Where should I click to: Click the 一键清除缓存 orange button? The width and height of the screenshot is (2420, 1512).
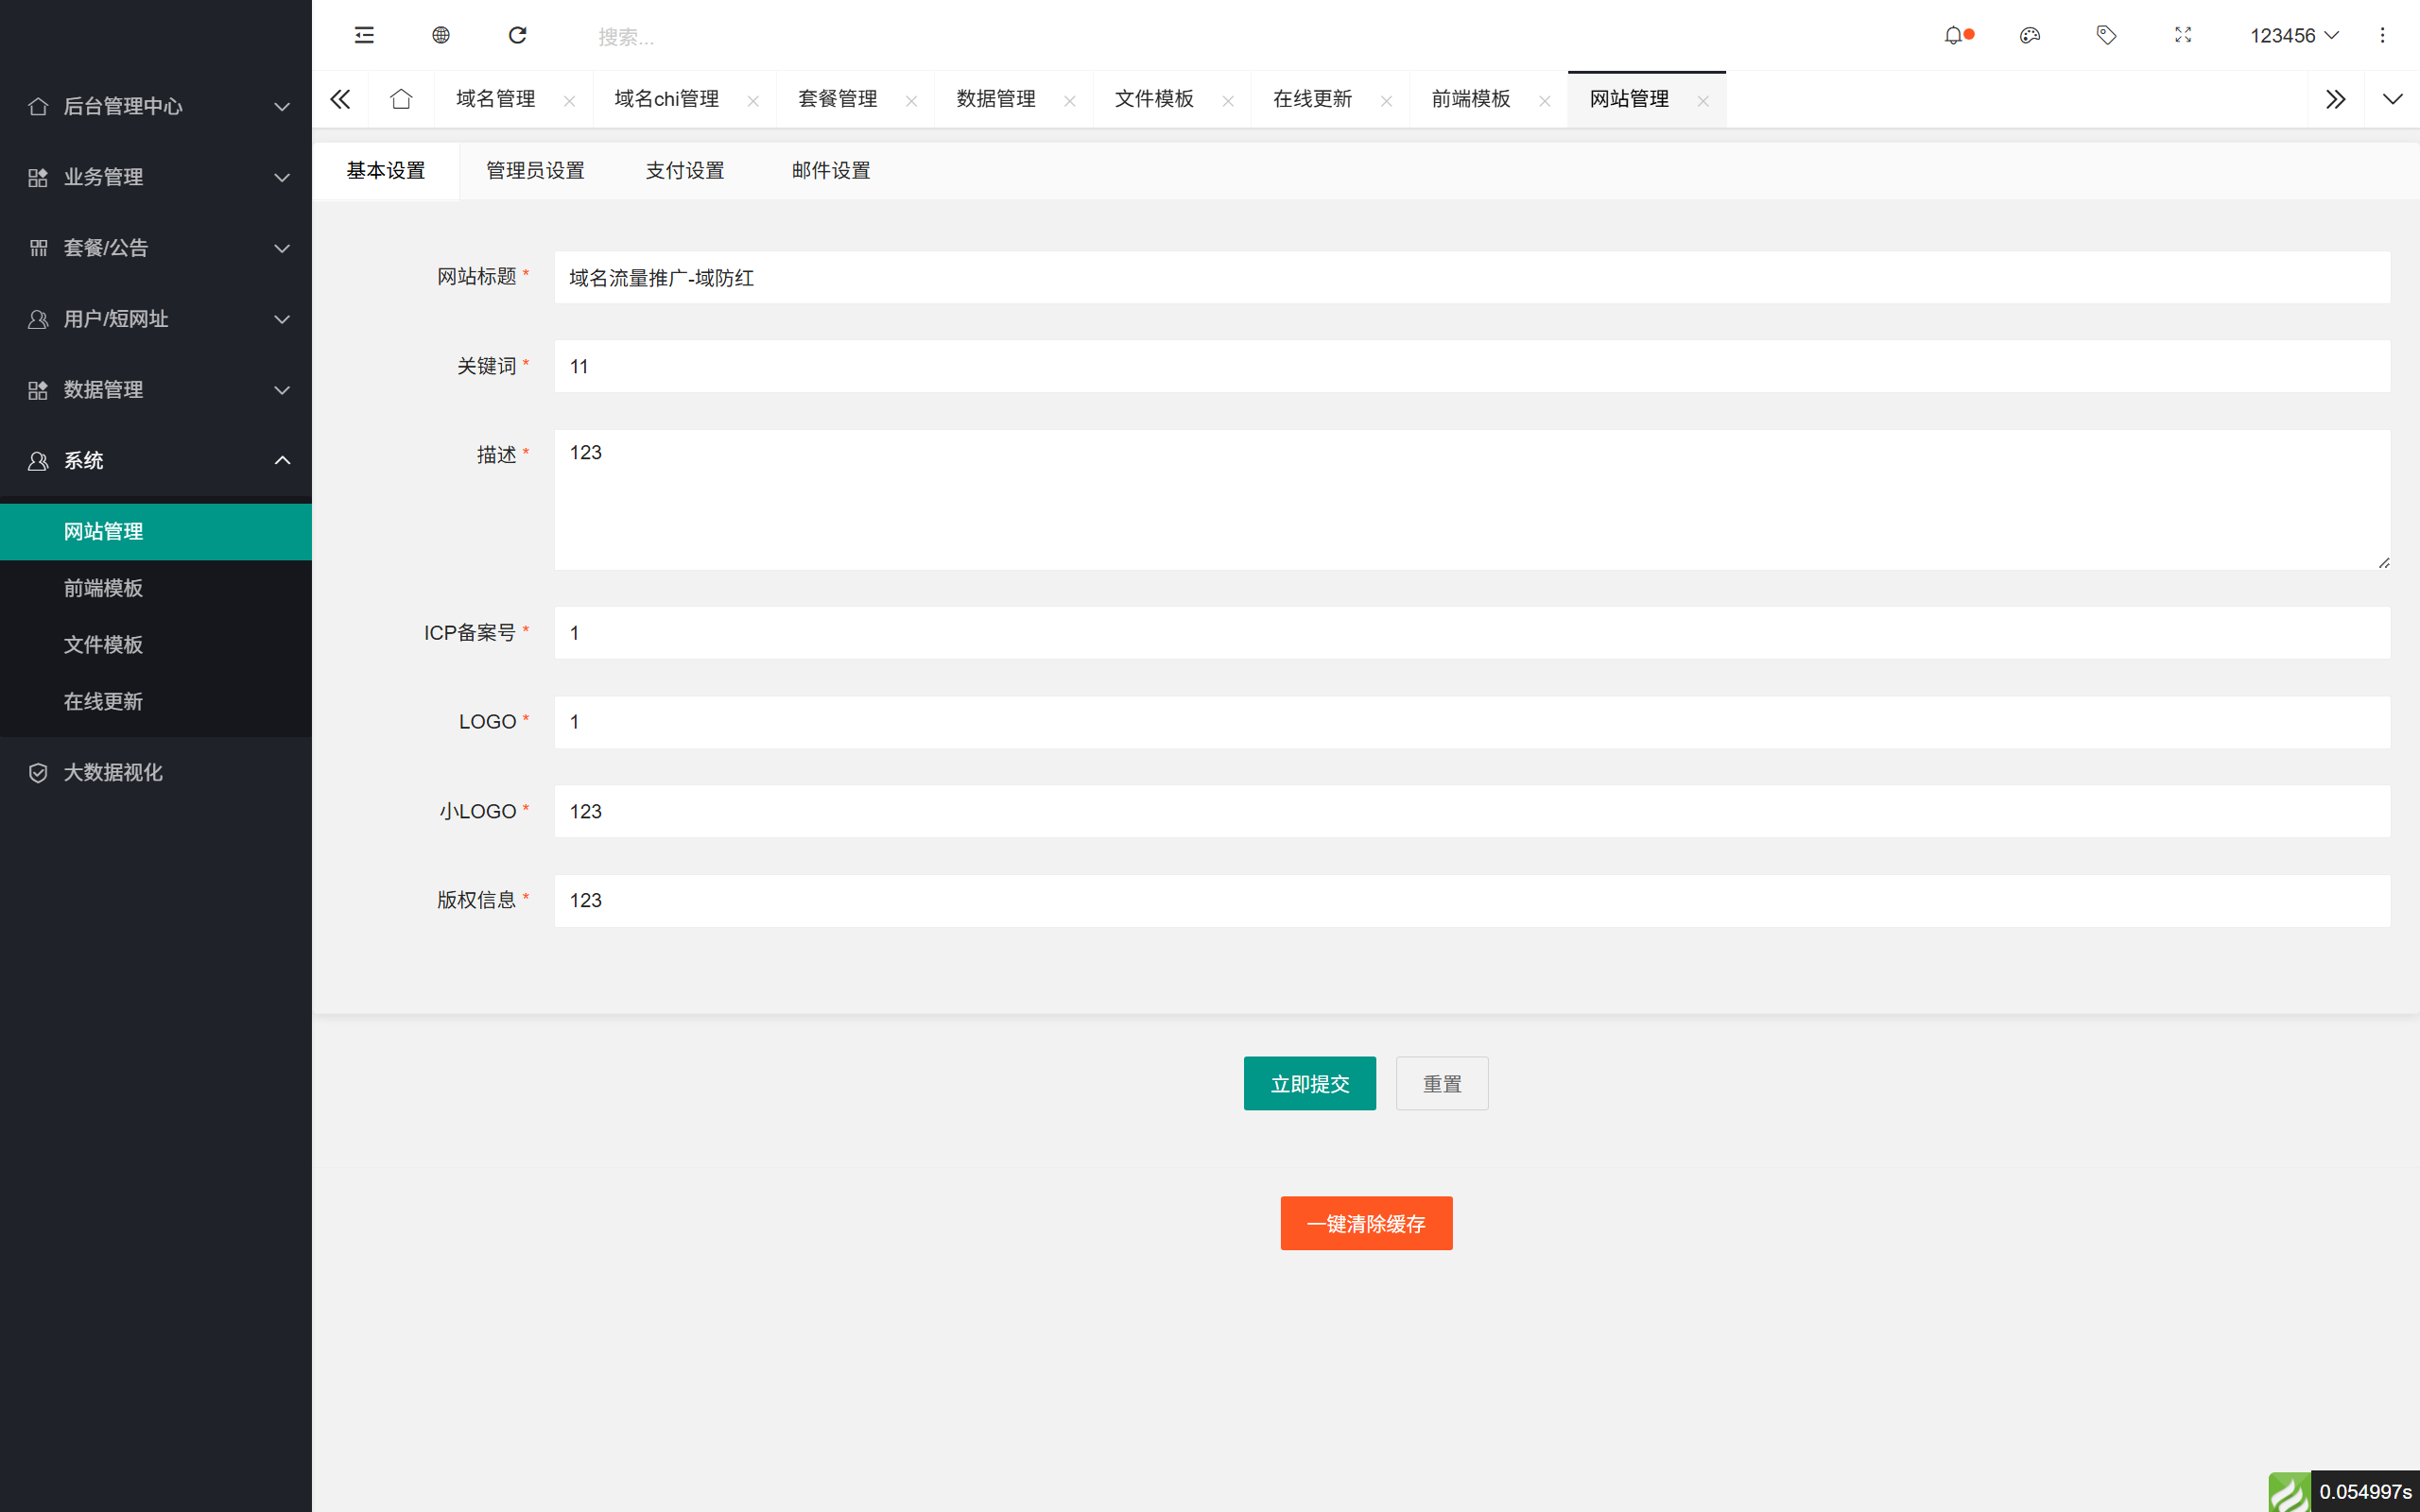pos(1366,1222)
